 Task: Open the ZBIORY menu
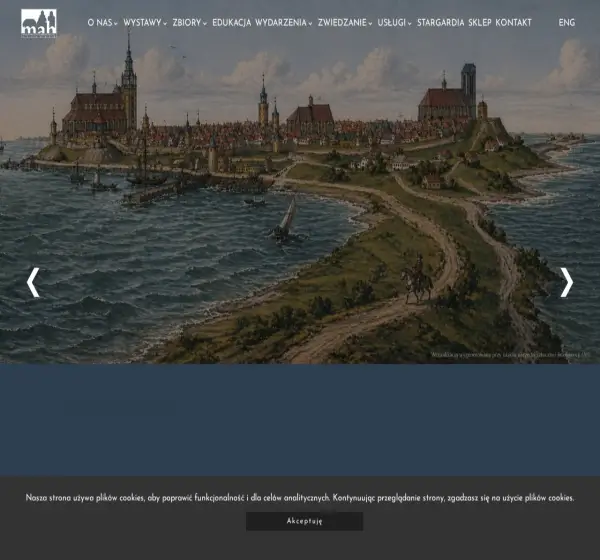pyautogui.click(x=187, y=23)
